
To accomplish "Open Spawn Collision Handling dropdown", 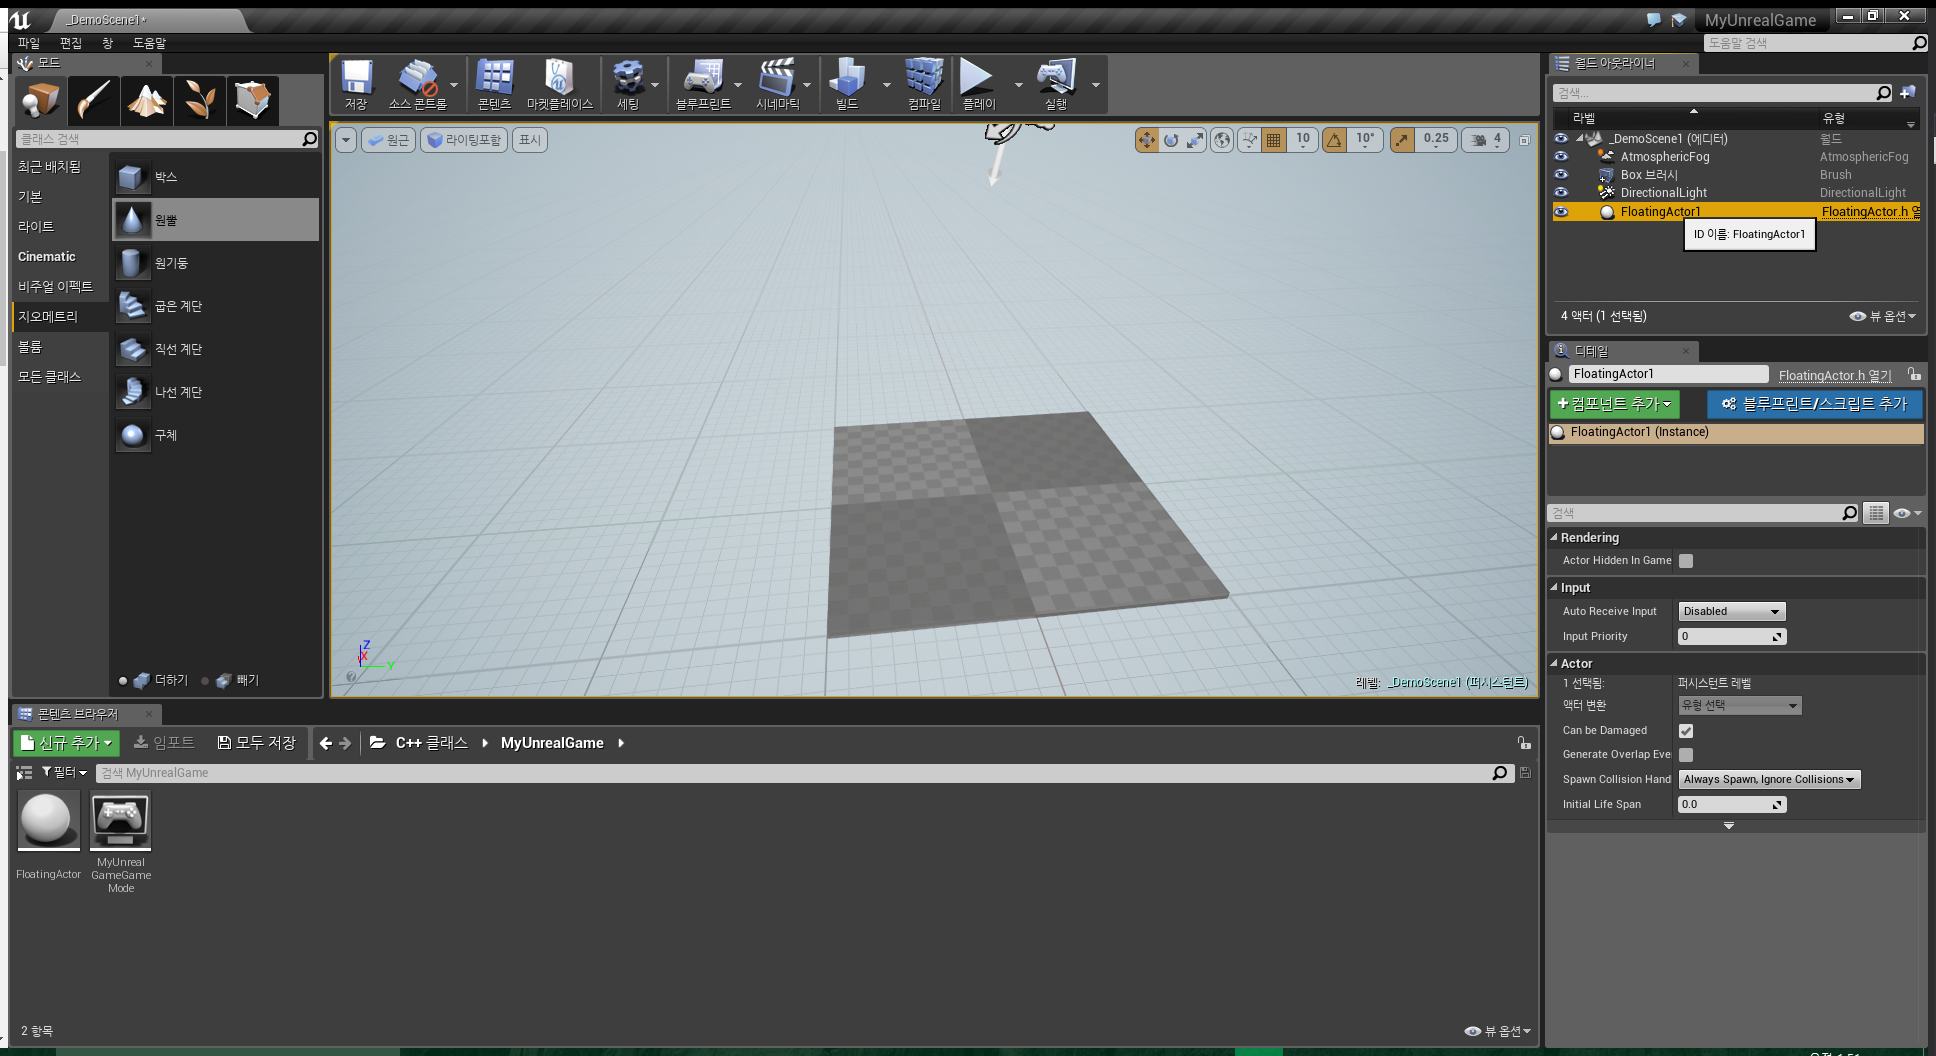I will [x=1769, y=780].
